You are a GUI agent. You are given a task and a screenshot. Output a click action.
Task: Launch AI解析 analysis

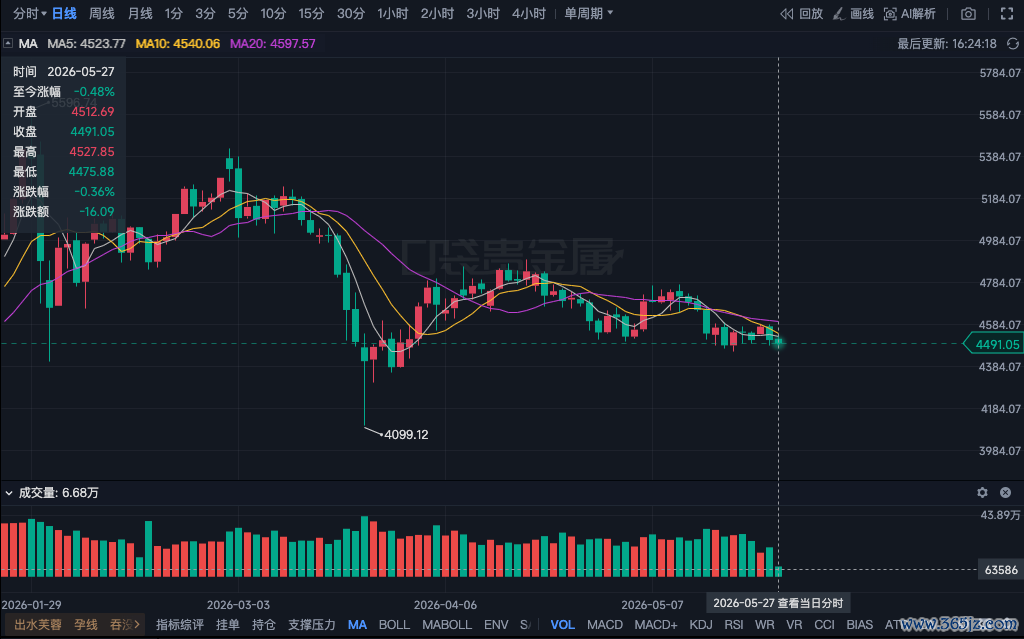[x=910, y=14]
